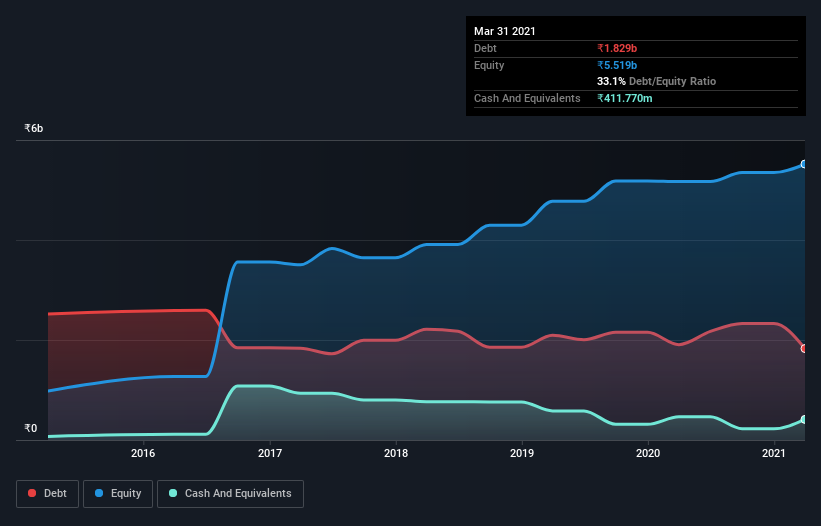
Task: Click the 33.1% Debt/Equity Ratio text
Action: (x=657, y=81)
